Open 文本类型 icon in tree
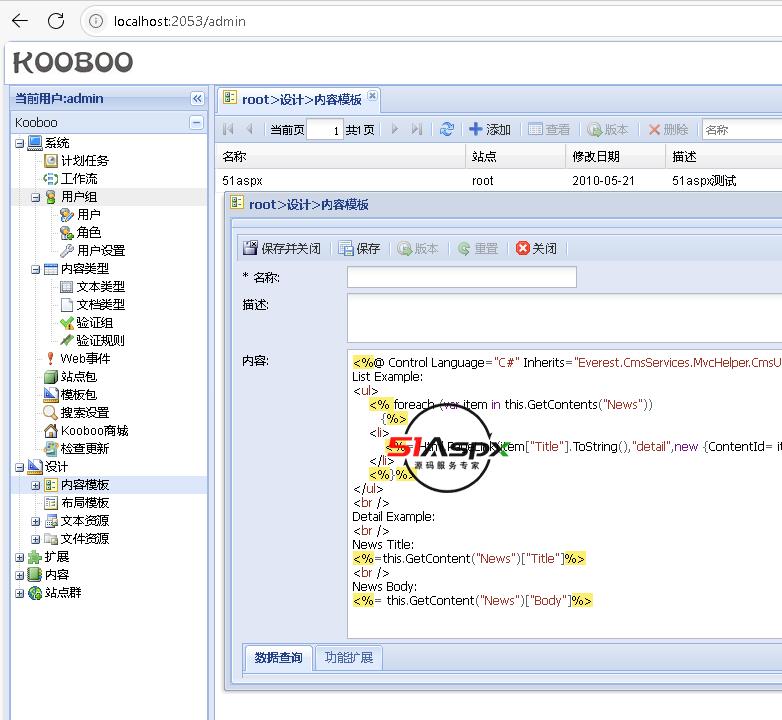Viewport: 782px width, 720px height. pos(67,286)
